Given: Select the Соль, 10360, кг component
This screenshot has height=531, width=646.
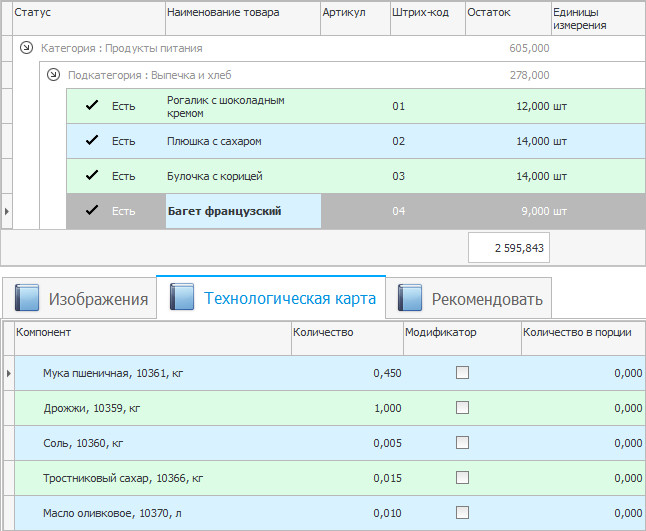Looking at the screenshot, I should [x=330, y=443].
